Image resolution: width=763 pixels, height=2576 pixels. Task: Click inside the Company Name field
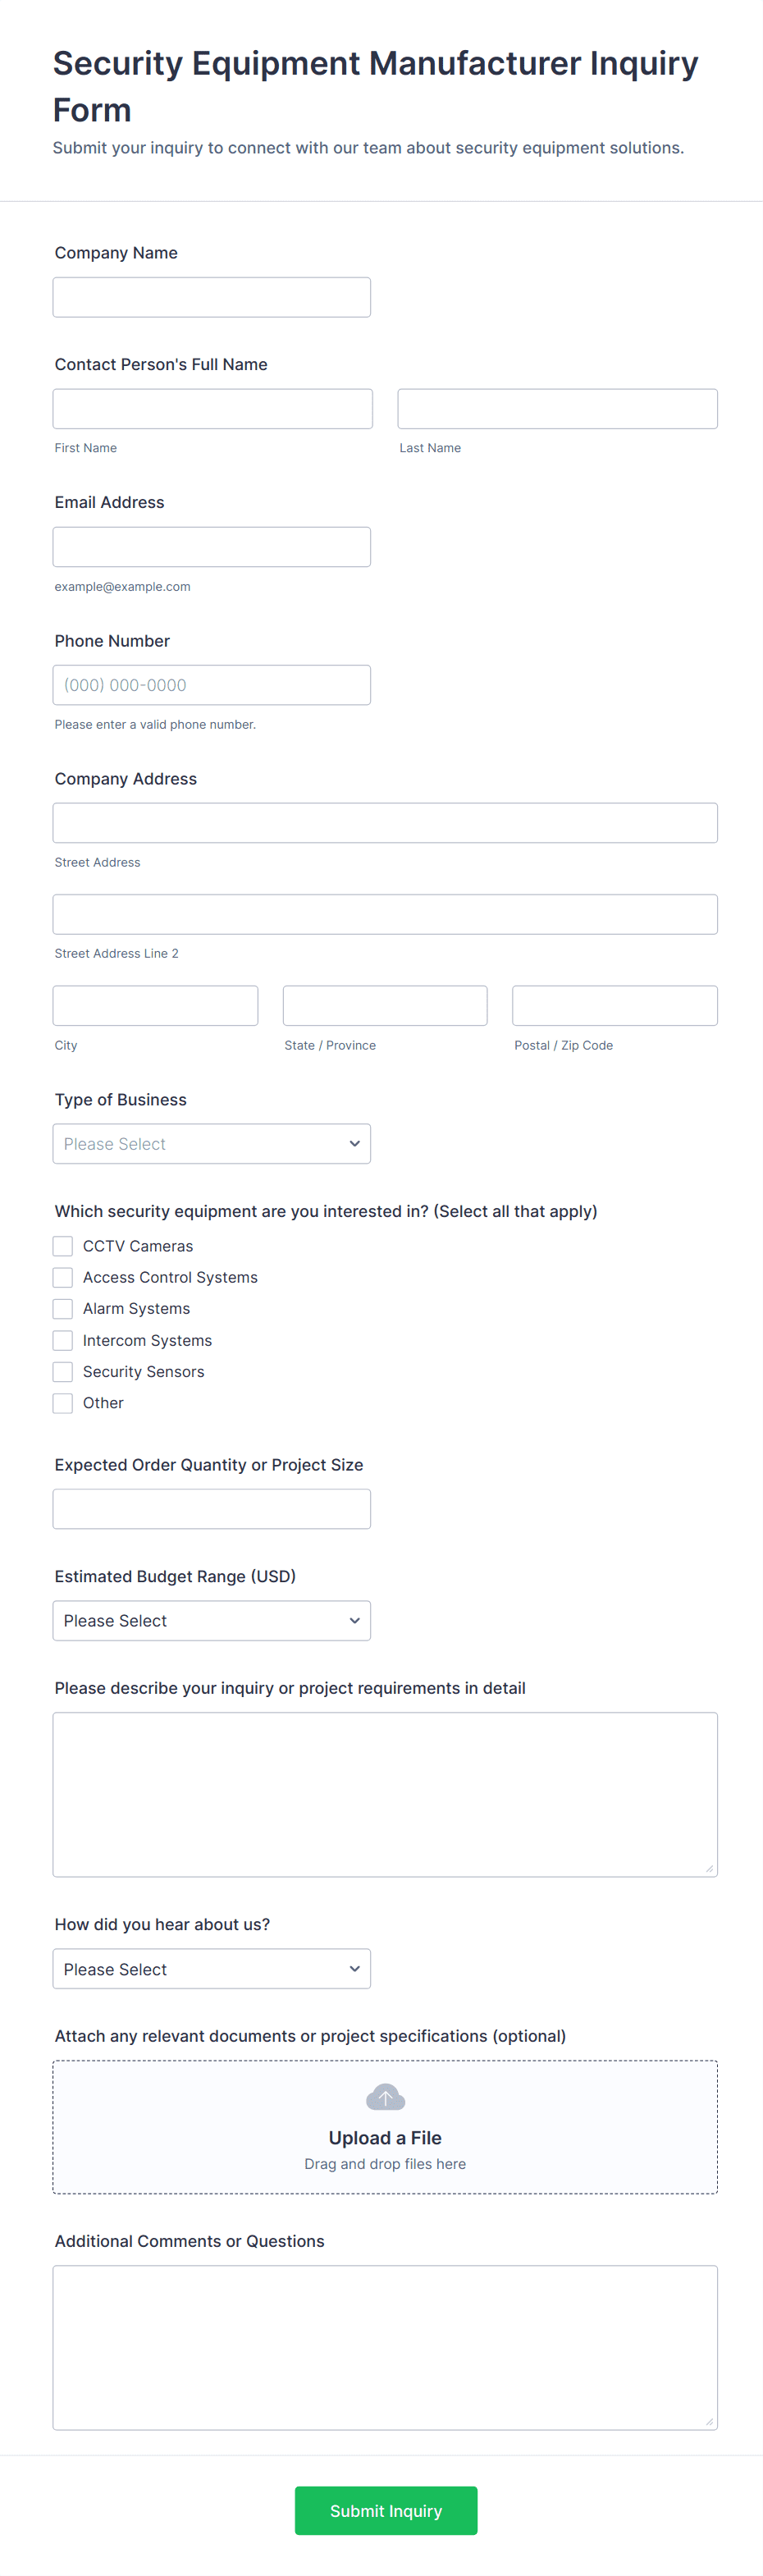211,296
